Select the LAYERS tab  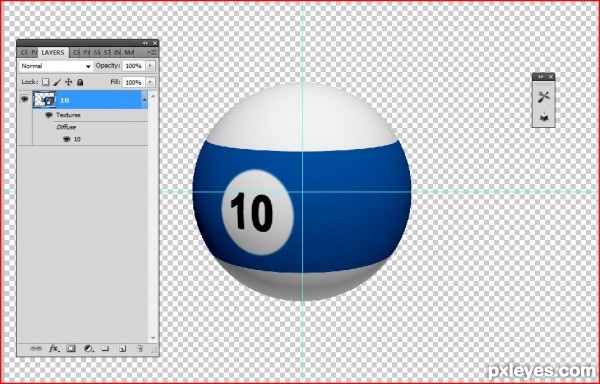click(53, 52)
